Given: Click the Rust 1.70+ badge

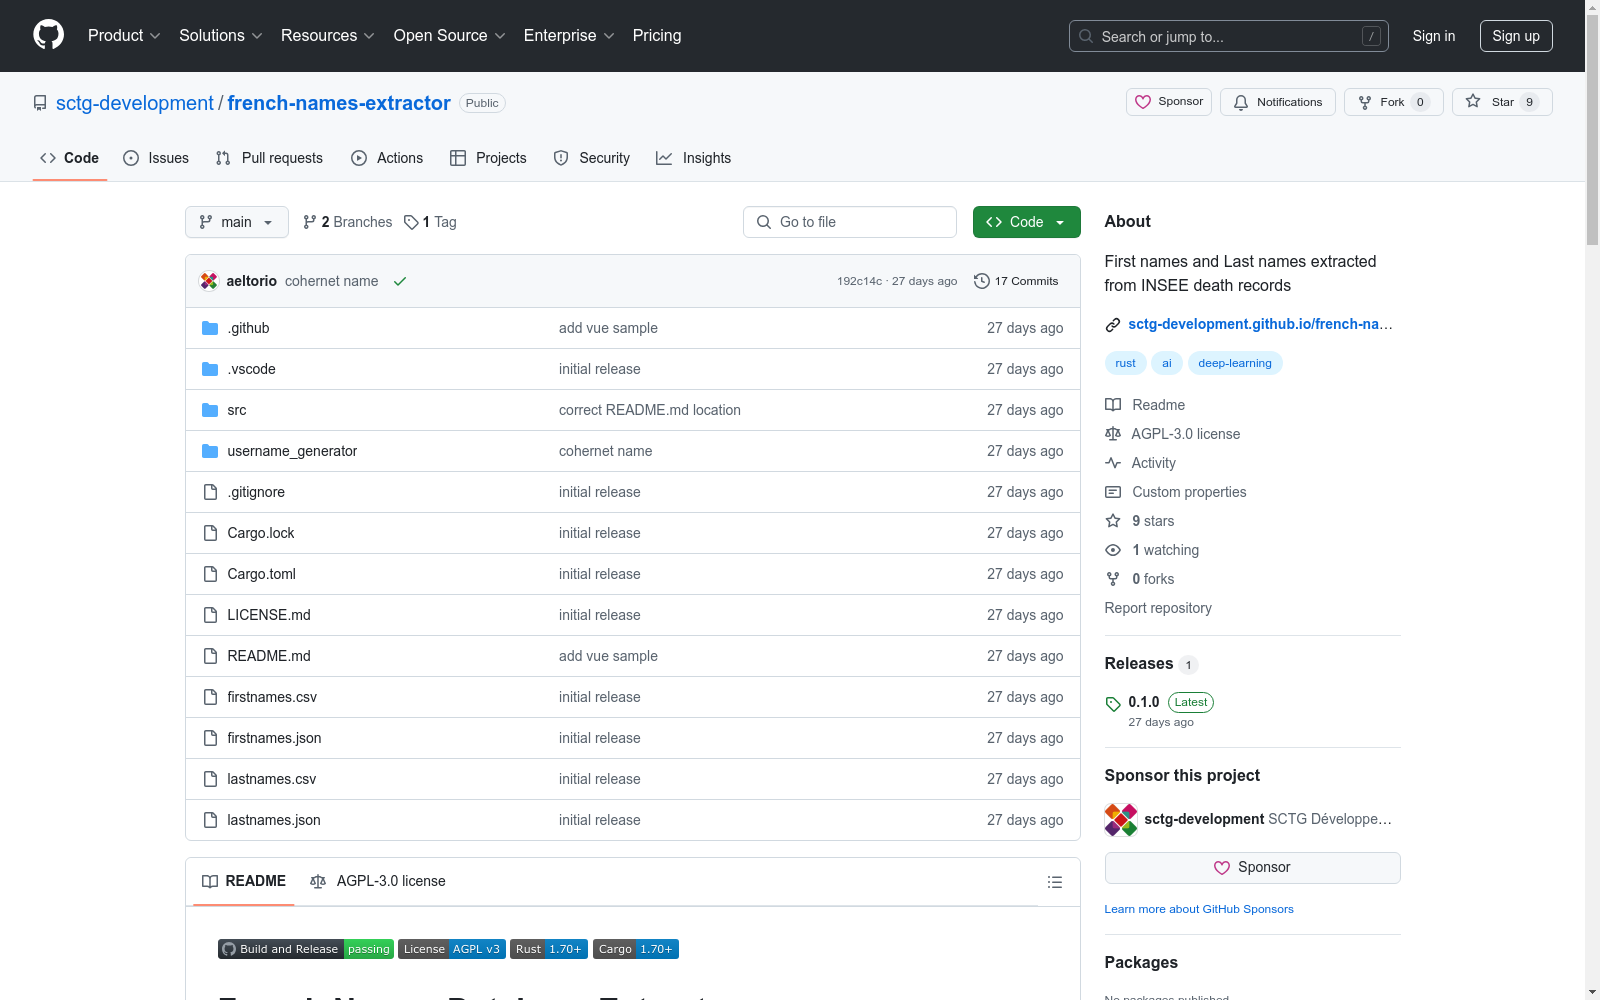Looking at the screenshot, I should [549, 949].
